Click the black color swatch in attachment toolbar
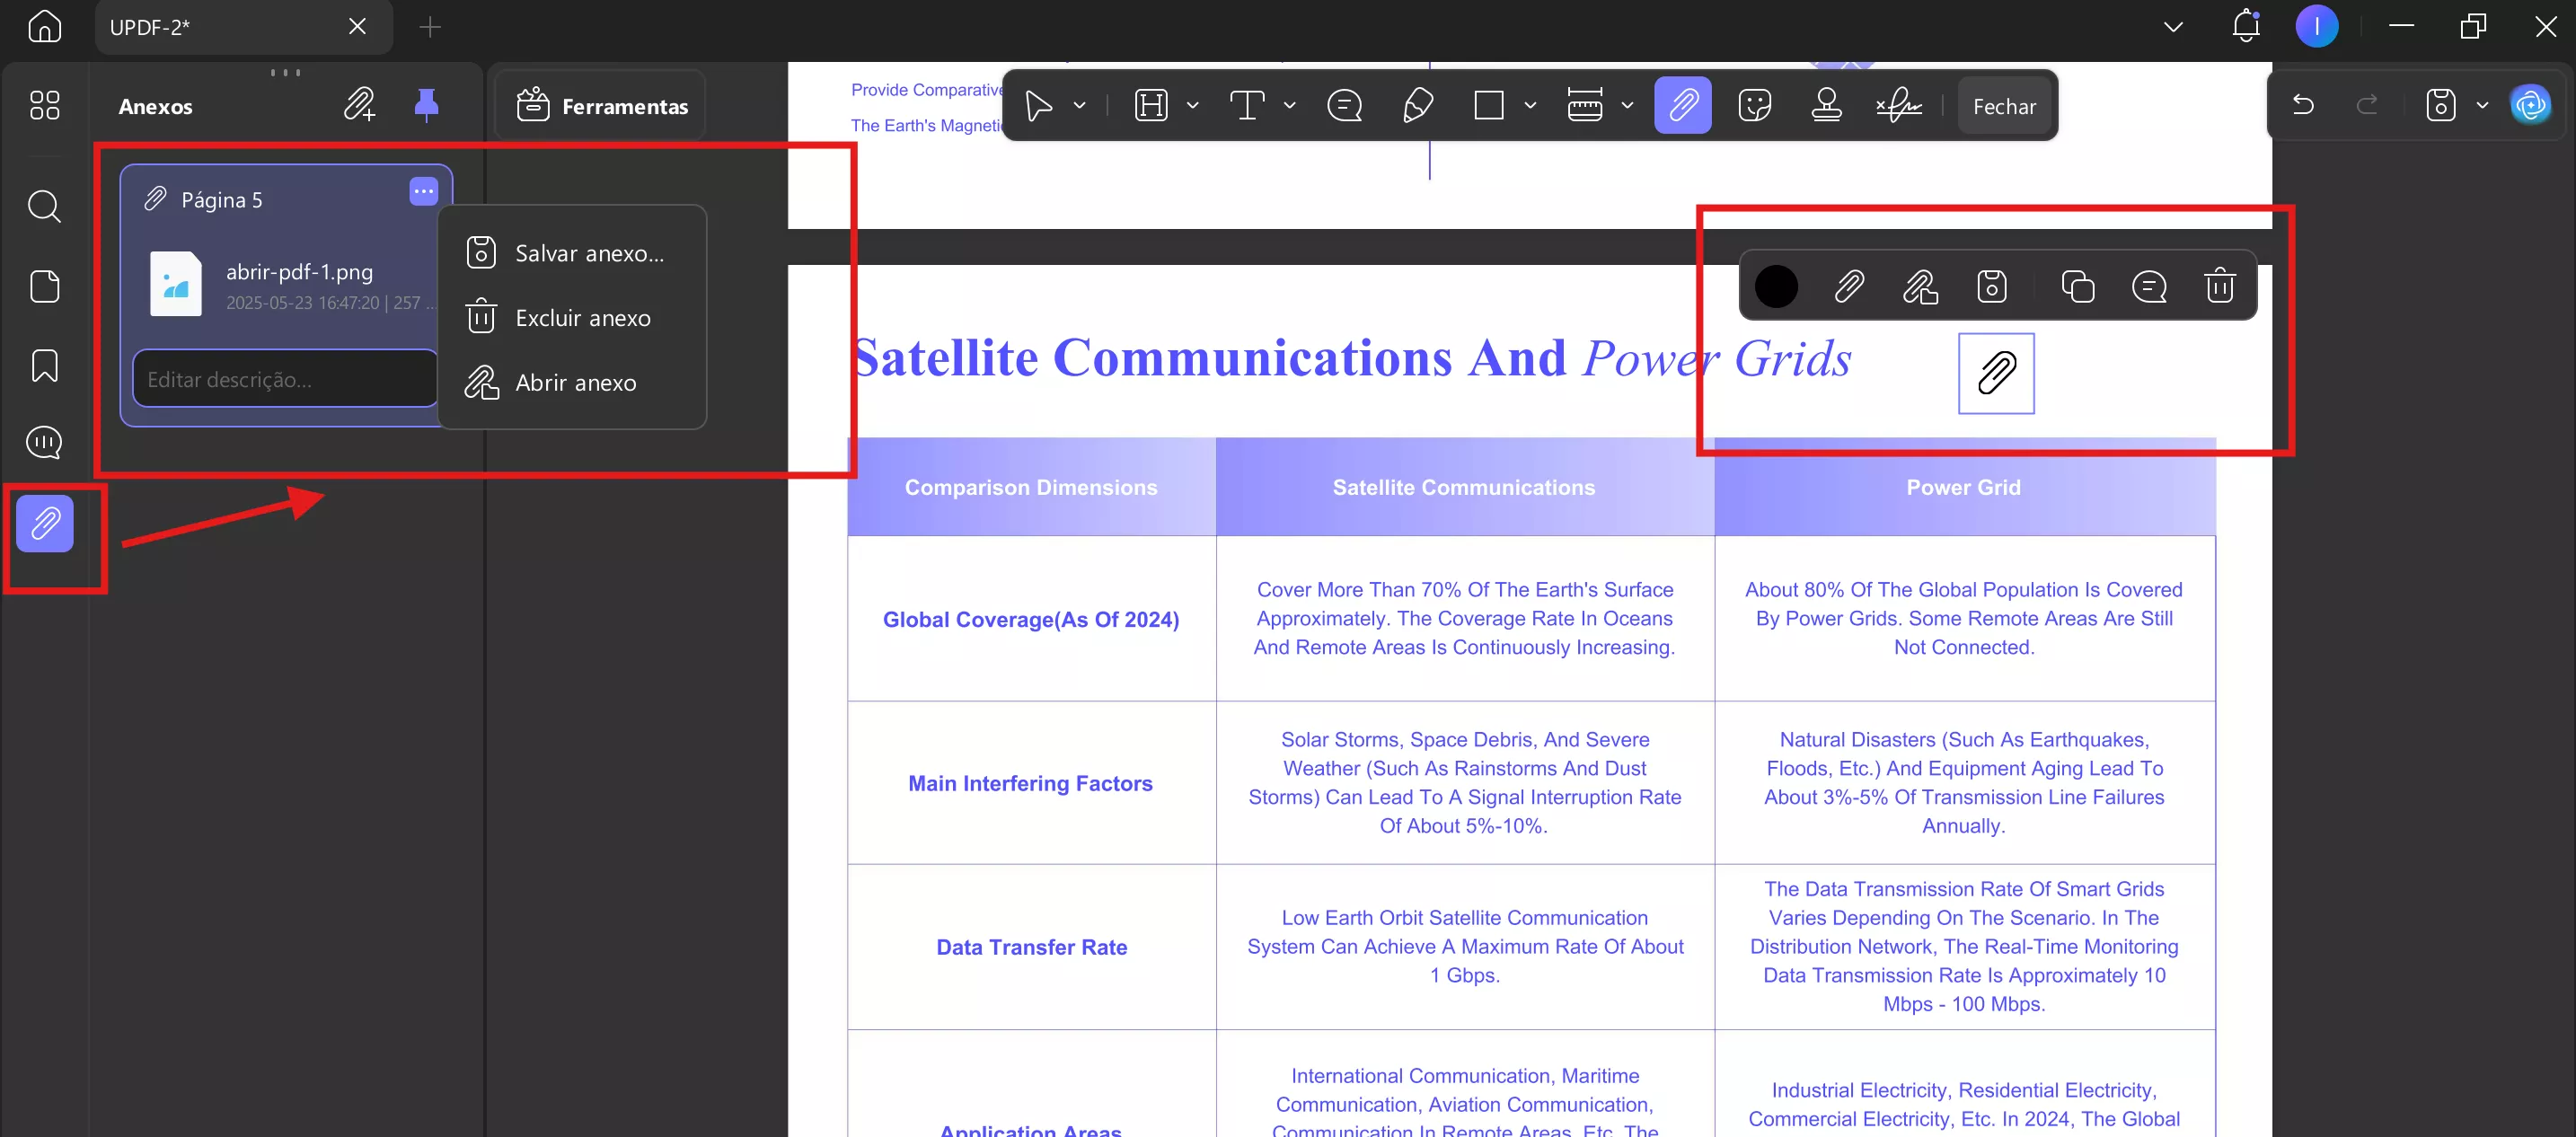This screenshot has width=2576, height=1137. pyautogui.click(x=1776, y=286)
